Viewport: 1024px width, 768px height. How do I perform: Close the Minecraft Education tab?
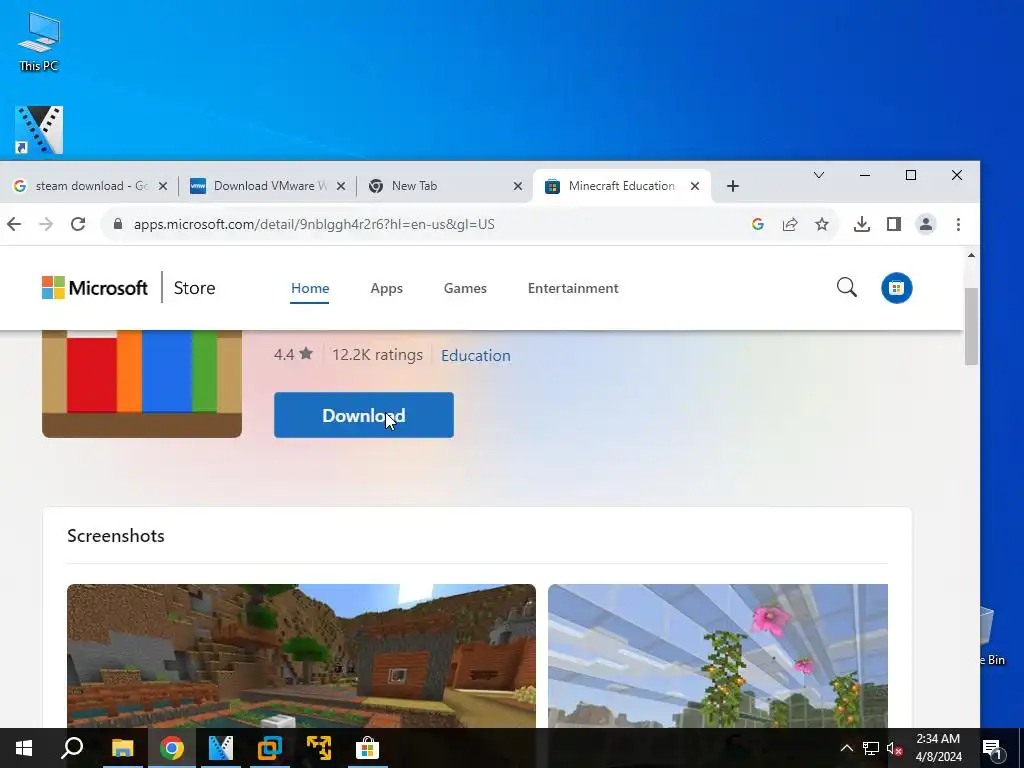coord(695,186)
